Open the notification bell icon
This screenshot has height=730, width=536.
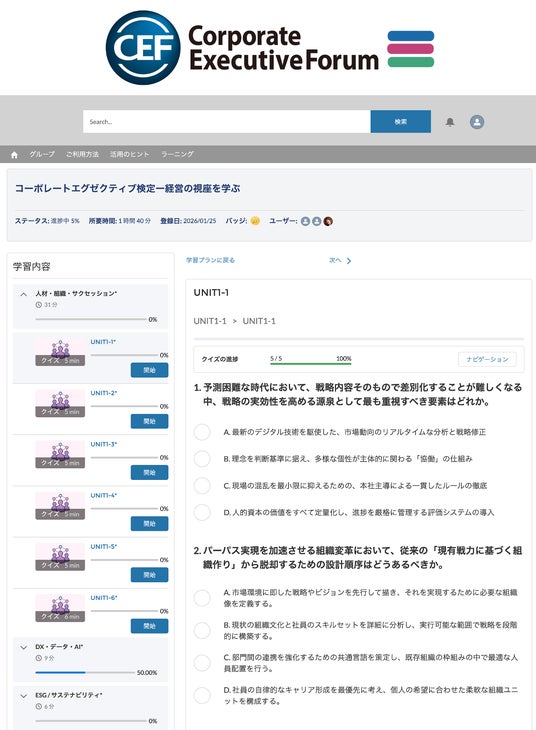point(450,122)
